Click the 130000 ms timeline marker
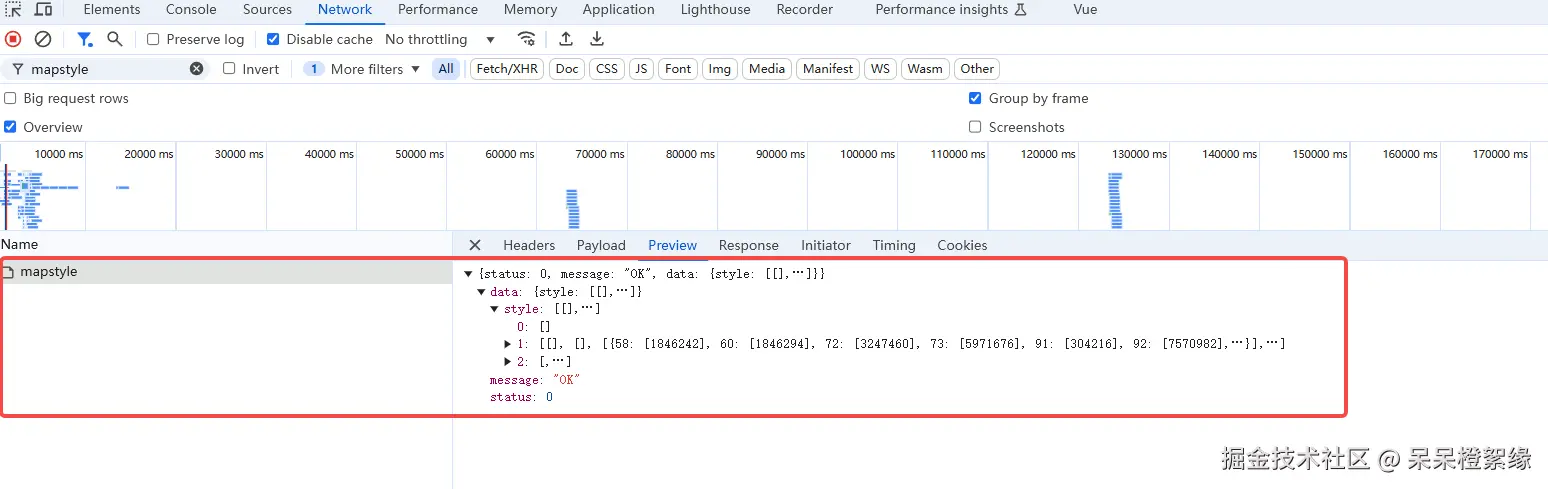The image size is (1548, 489). tap(1139, 154)
